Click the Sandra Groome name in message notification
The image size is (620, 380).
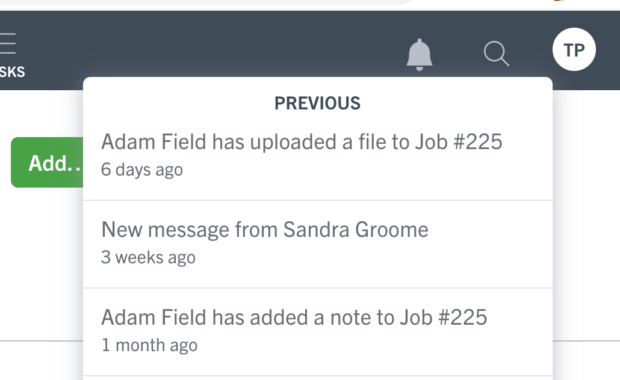(356, 229)
